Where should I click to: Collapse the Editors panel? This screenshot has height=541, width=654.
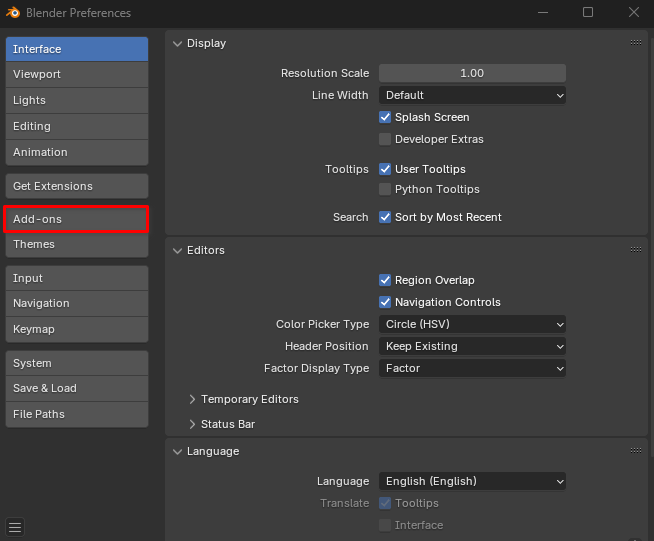pos(178,250)
